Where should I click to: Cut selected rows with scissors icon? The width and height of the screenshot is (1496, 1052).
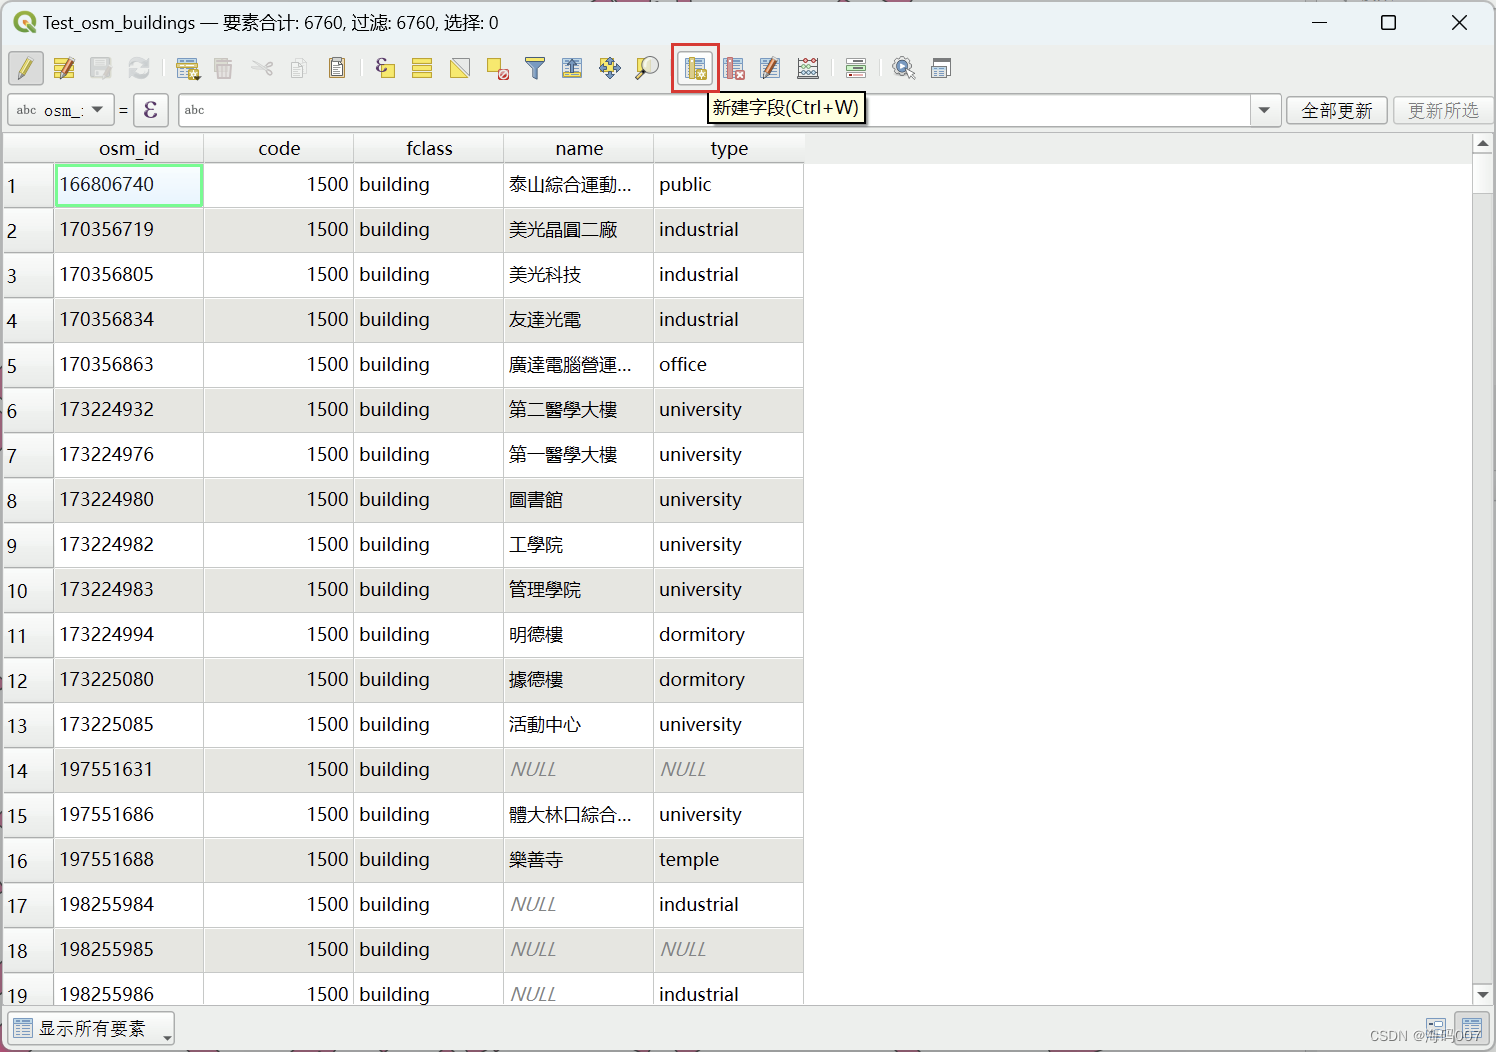[x=262, y=68]
